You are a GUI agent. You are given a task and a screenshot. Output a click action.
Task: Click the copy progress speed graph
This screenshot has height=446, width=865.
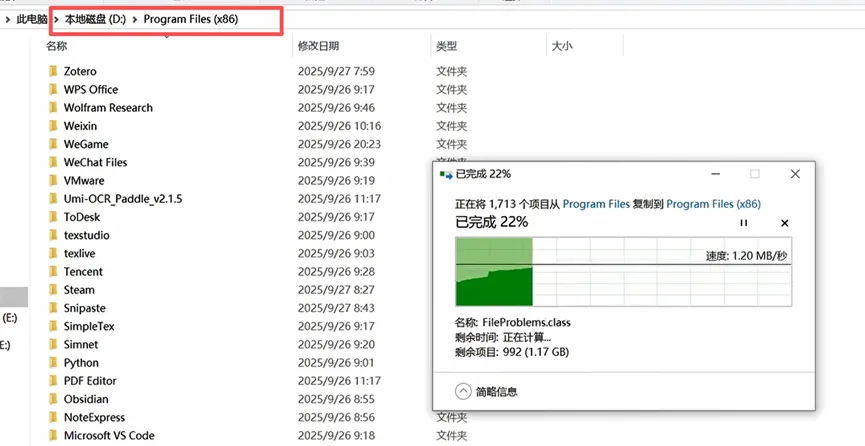pyautogui.click(x=623, y=272)
